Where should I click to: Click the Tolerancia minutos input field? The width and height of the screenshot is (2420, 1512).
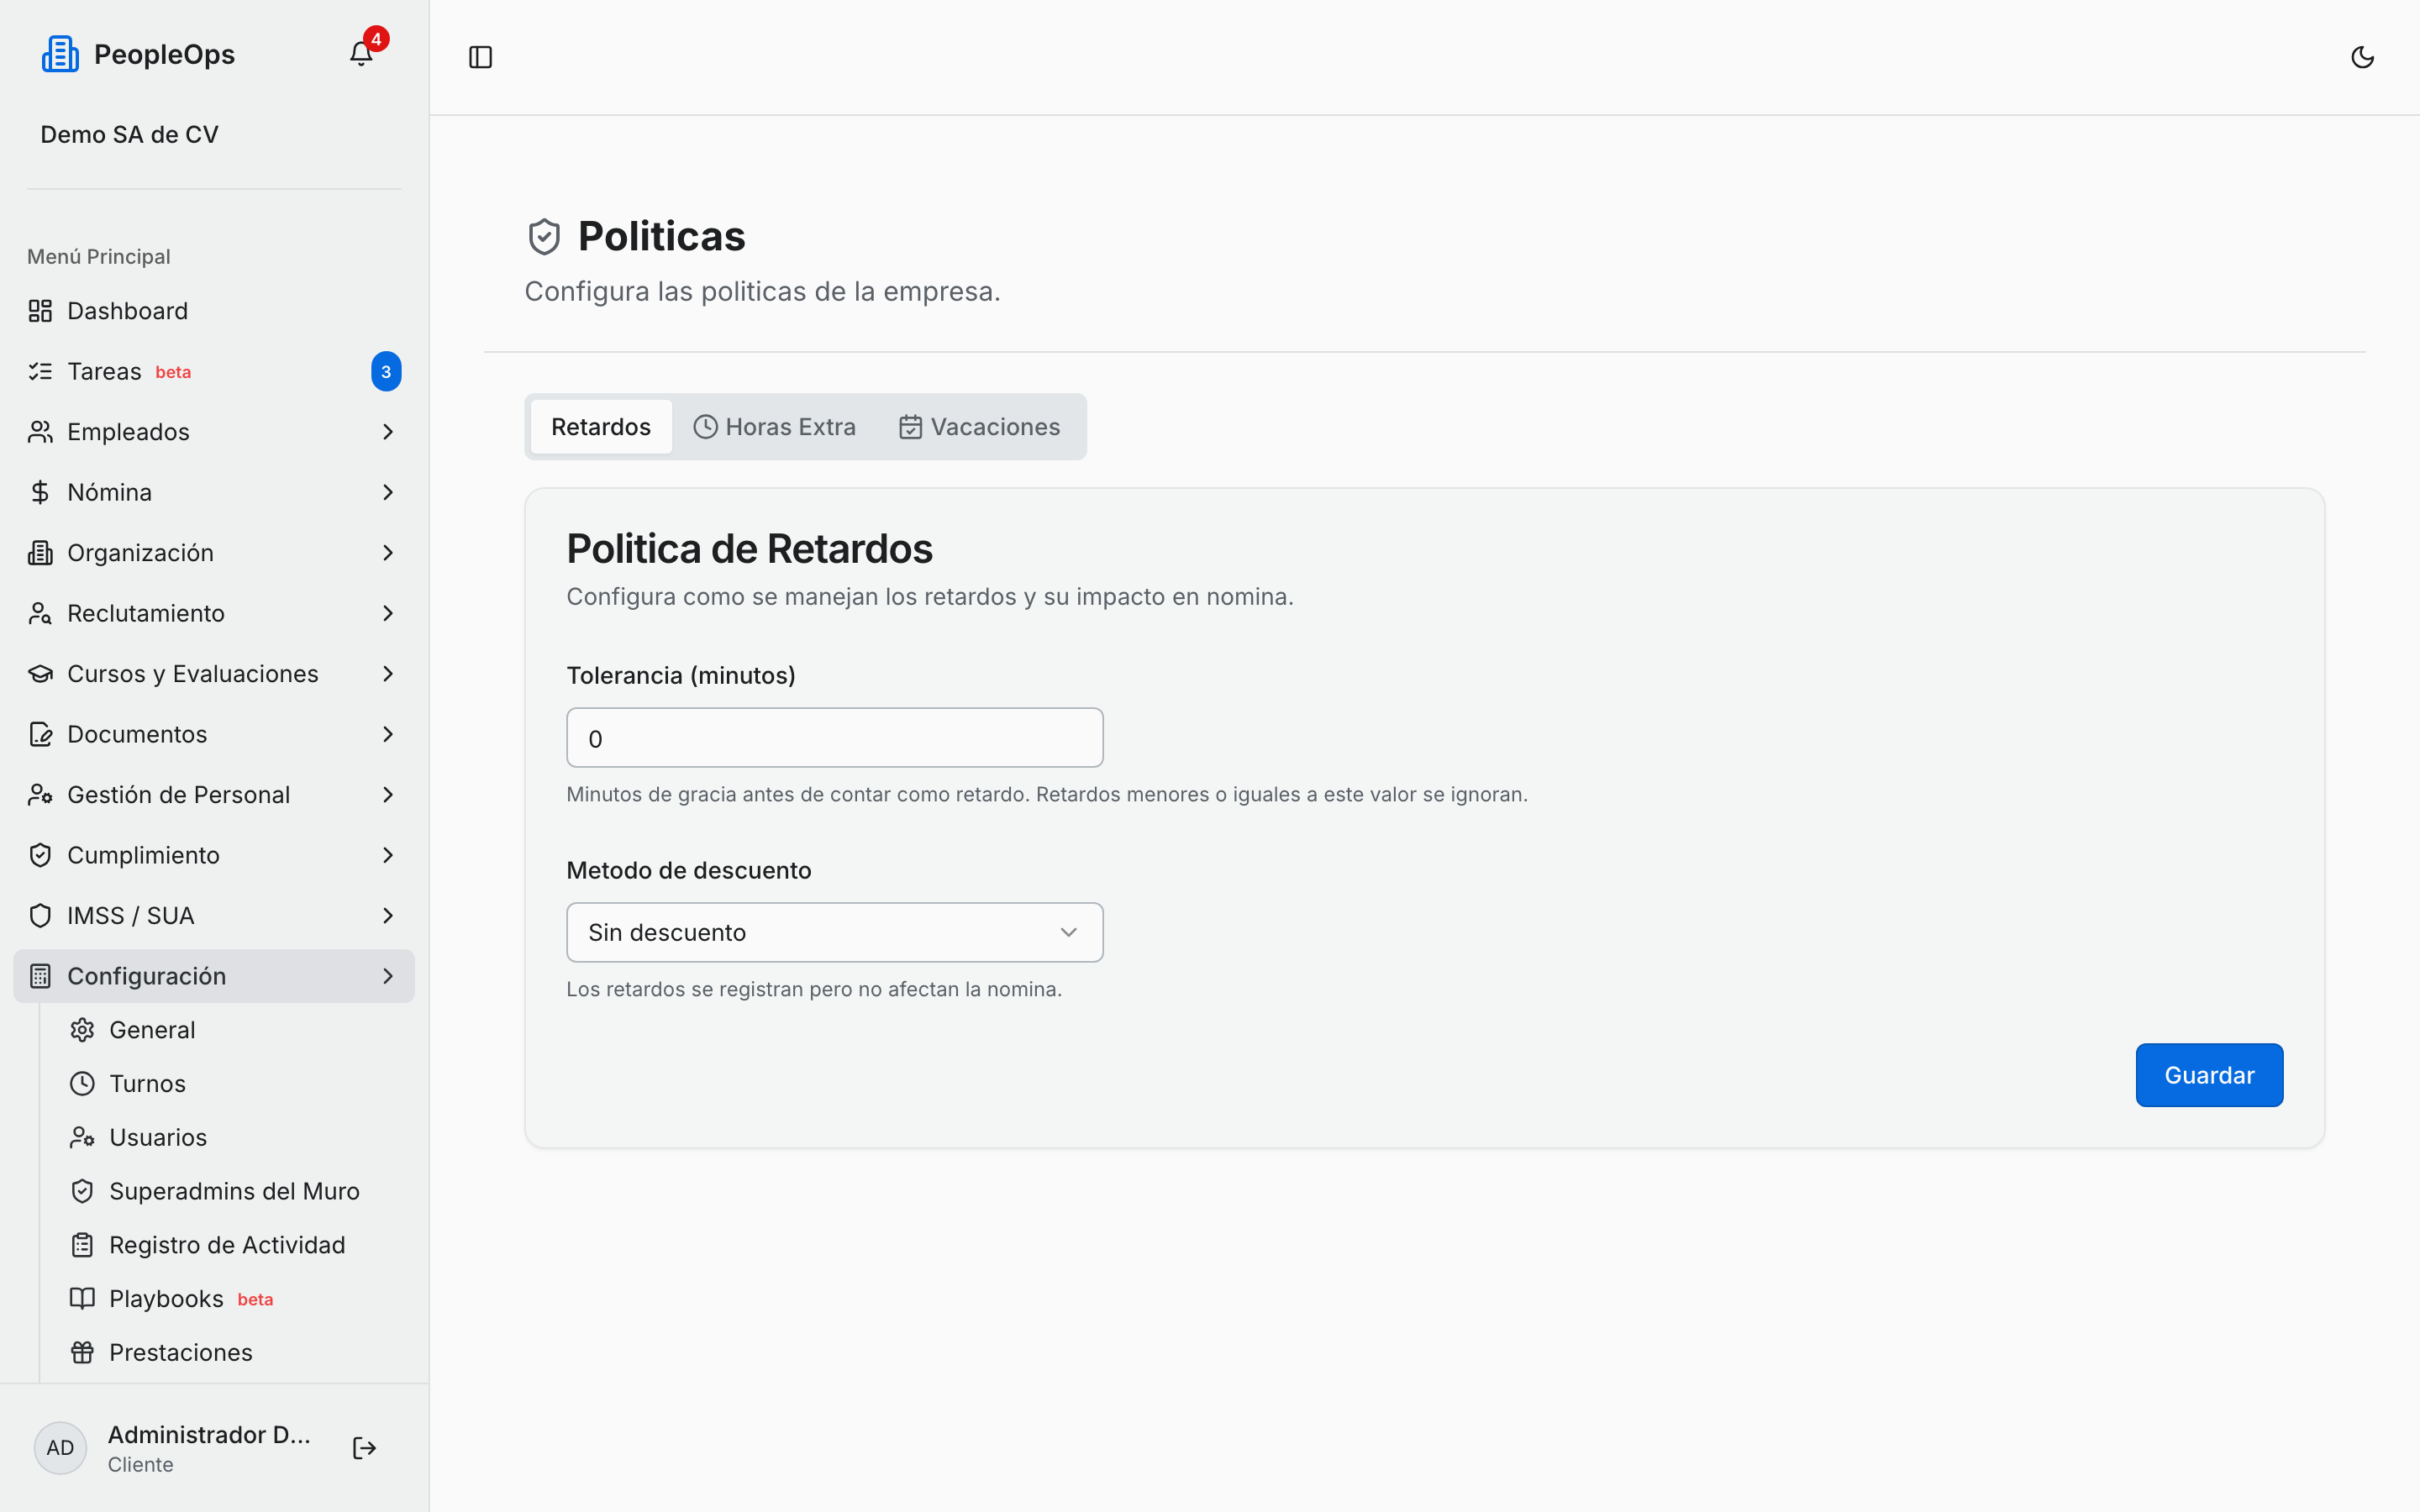pyautogui.click(x=834, y=738)
